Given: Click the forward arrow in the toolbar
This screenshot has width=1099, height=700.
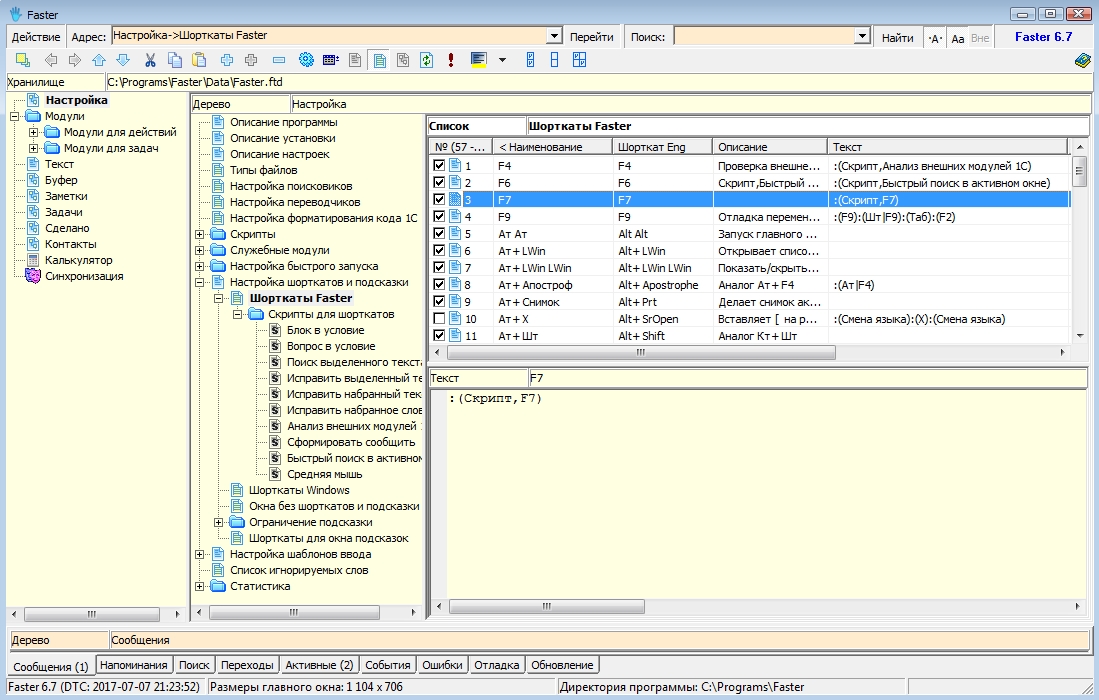Looking at the screenshot, I should pyautogui.click(x=74, y=60).
